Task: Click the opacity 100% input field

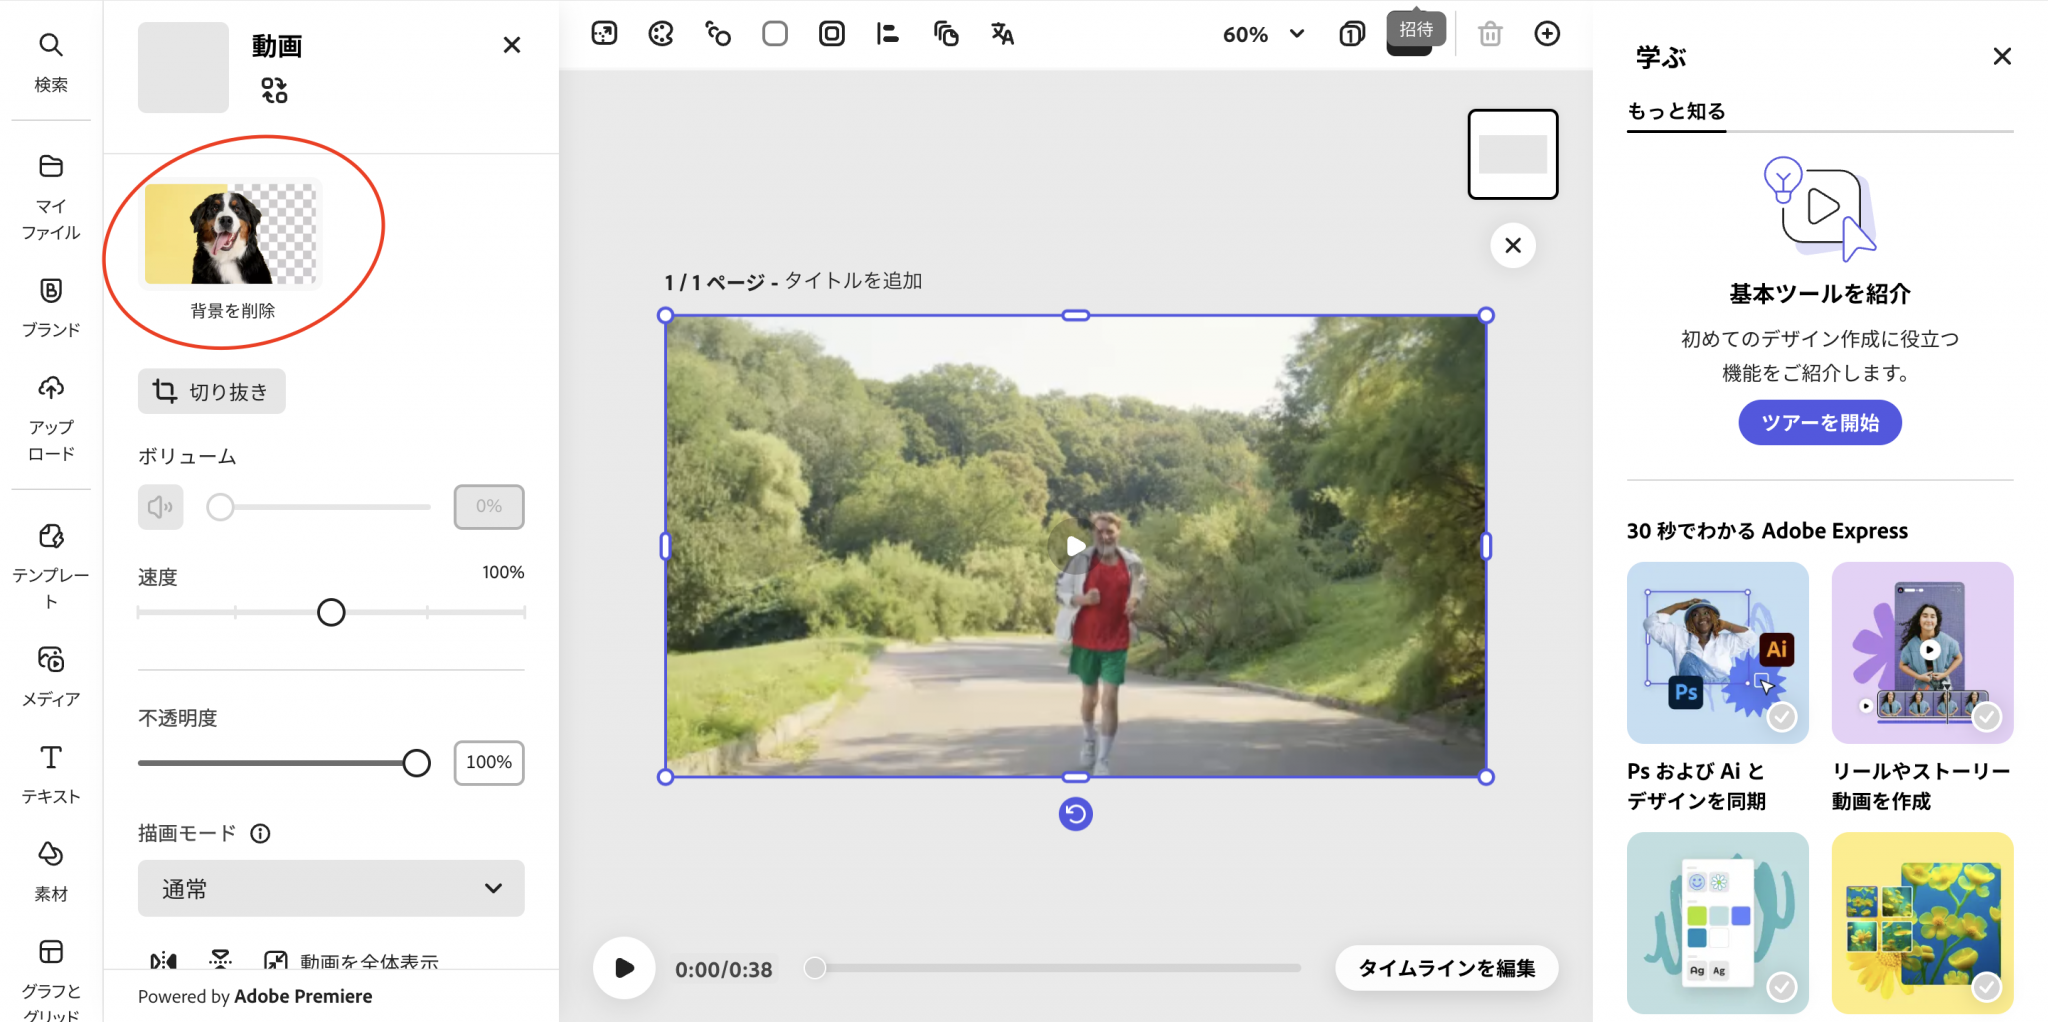Action: click(489, 763)
